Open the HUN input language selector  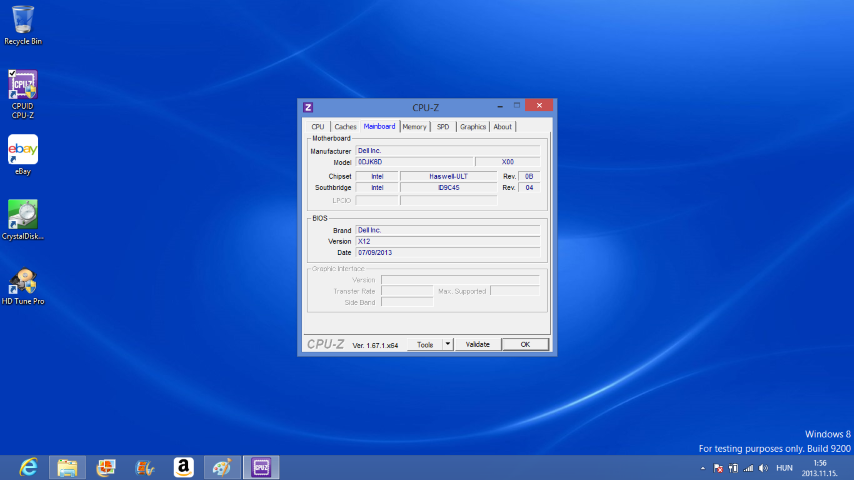[783, 468]
